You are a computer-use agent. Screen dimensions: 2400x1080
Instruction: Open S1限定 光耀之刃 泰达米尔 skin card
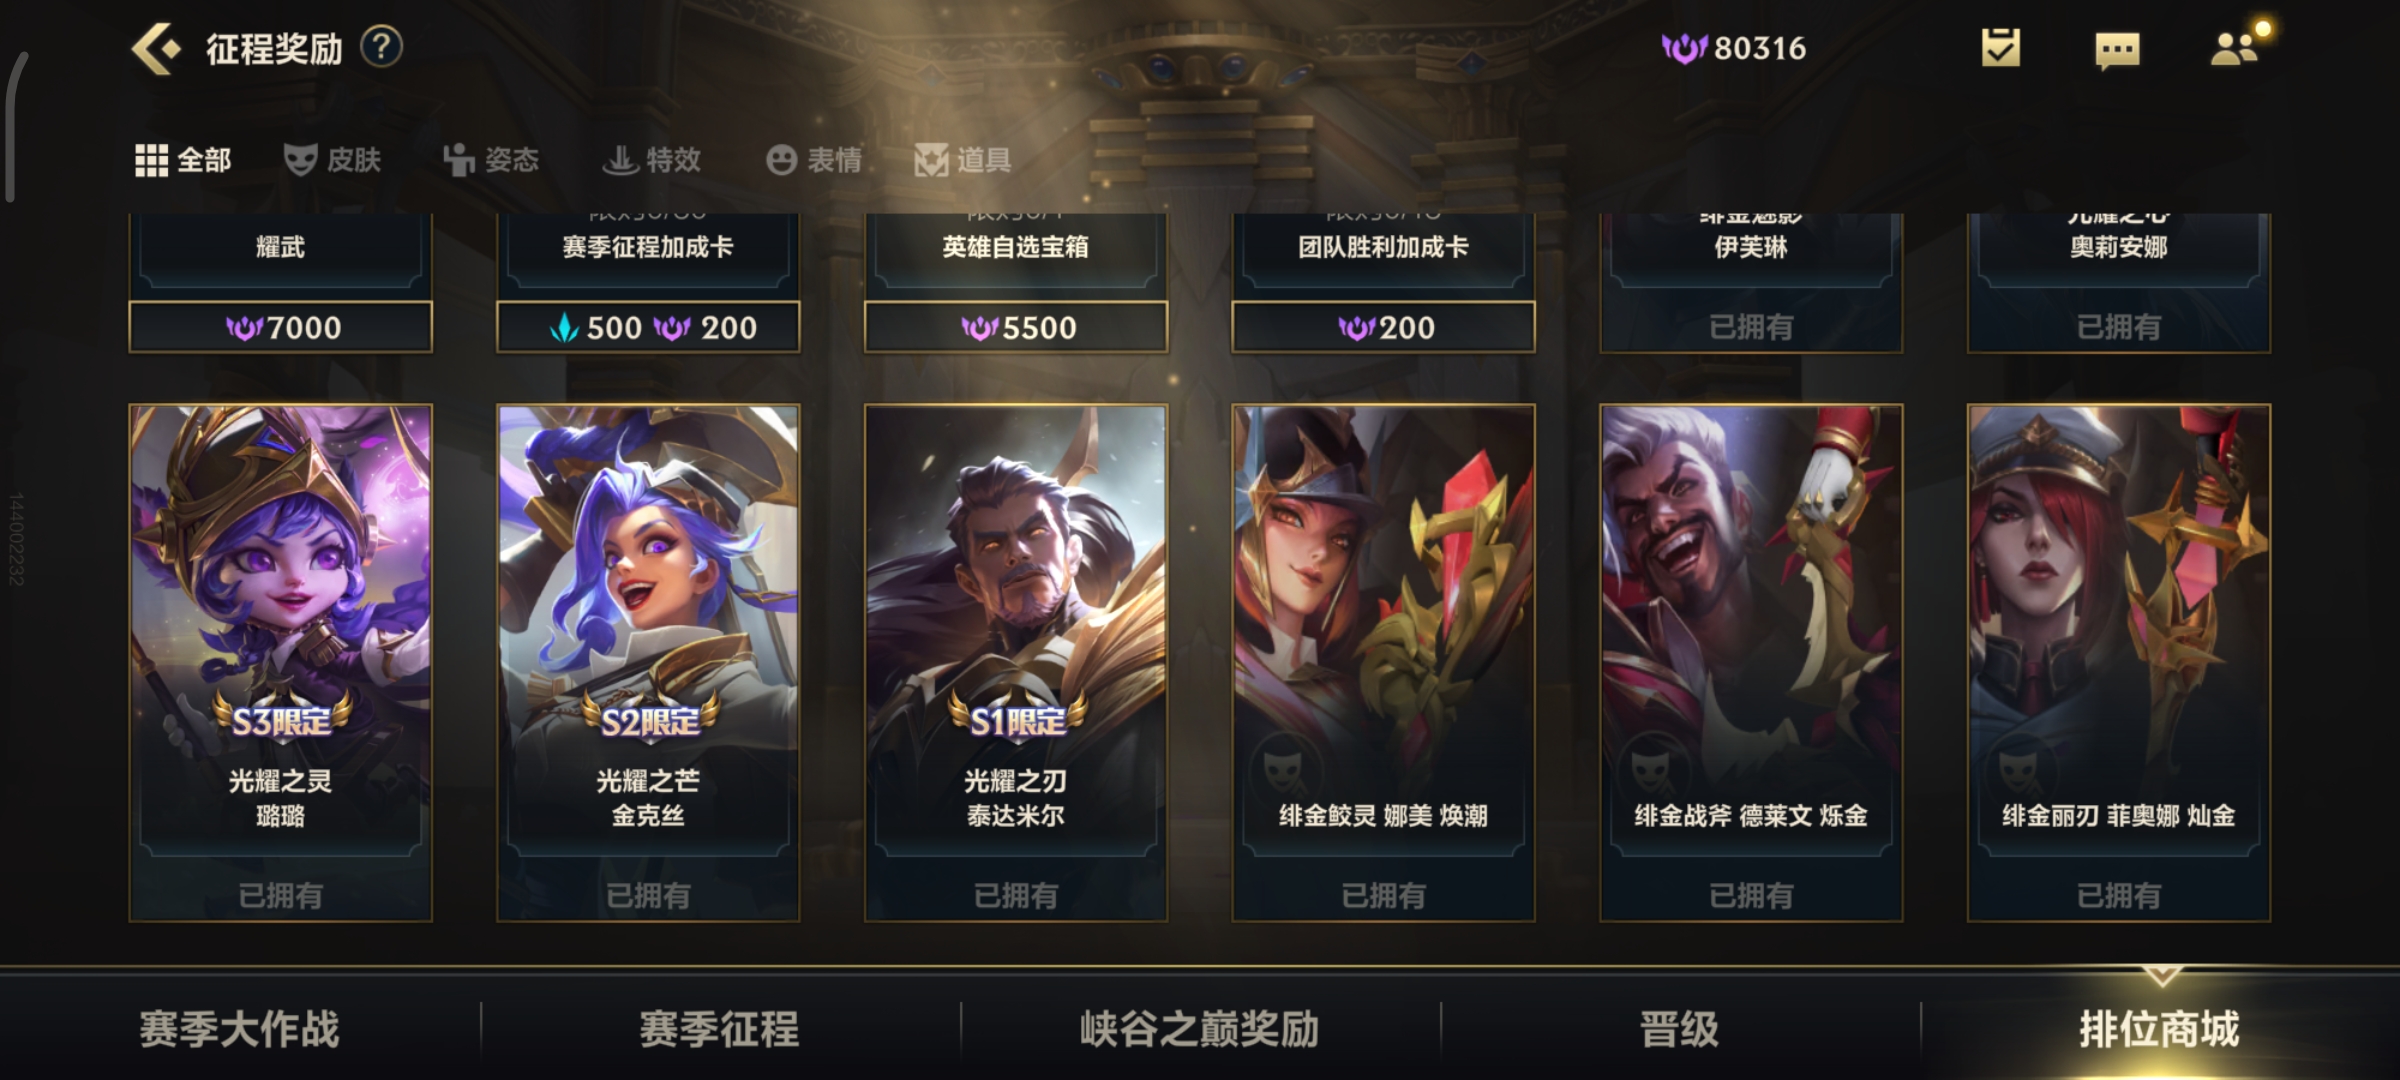1016,662
